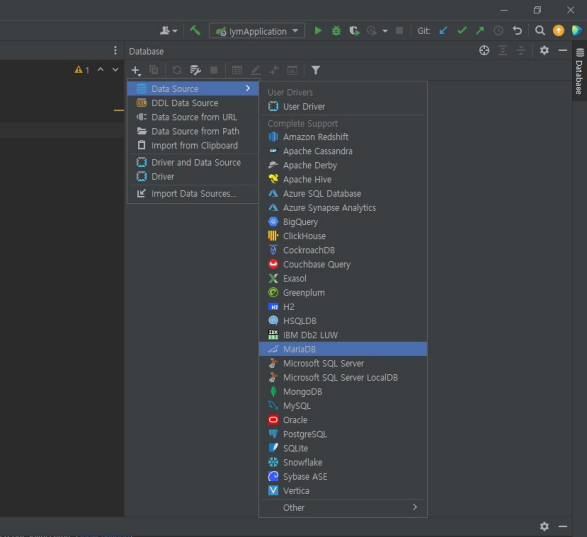The height and width of the screenshot is (537, 587).
Task: Start debugging with the bug icon
Action: coord(336,31)
